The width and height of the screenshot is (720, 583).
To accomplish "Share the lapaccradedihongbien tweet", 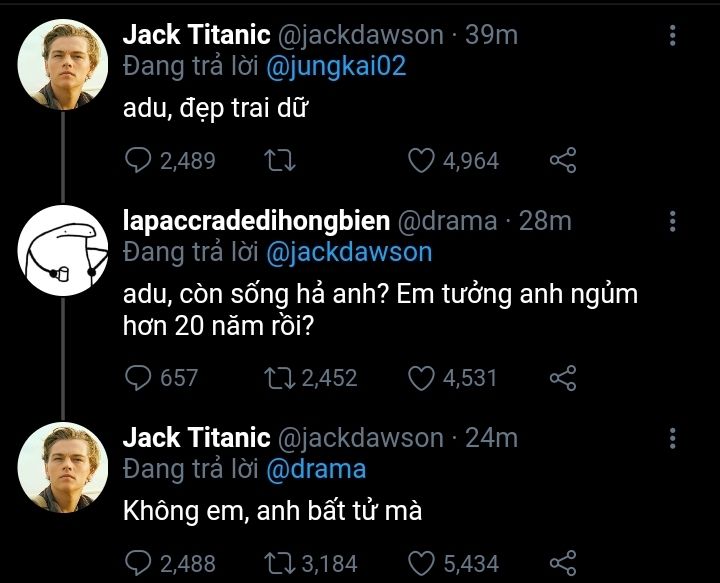I will point(563,377).
